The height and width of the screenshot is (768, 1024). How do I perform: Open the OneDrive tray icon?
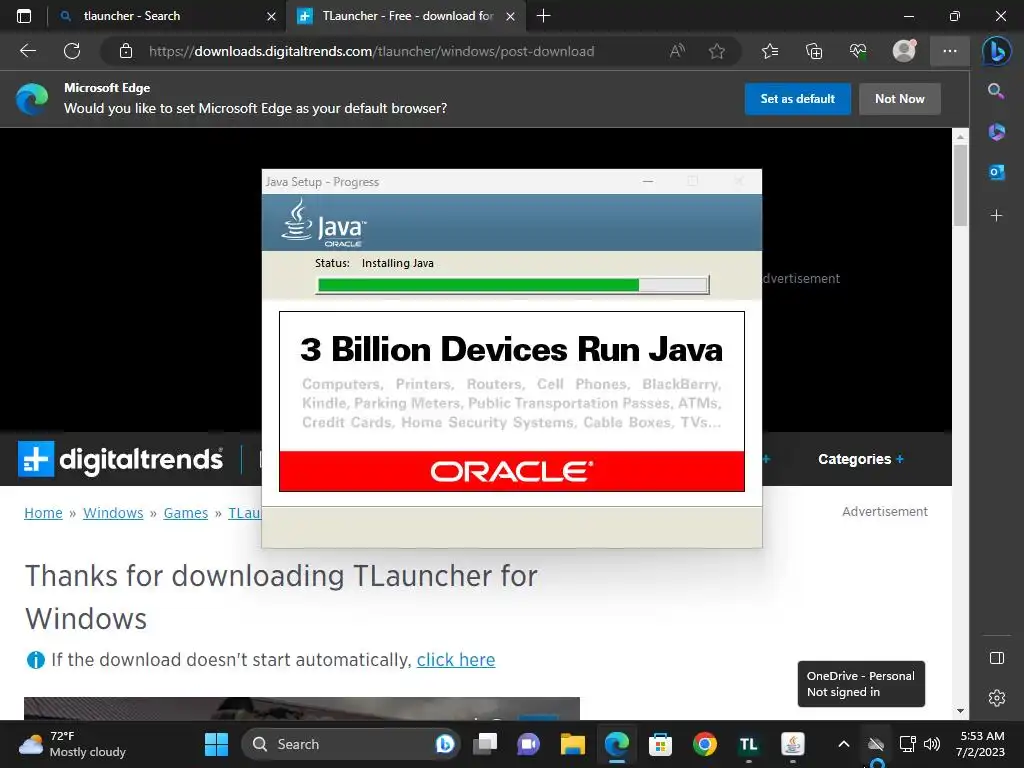(x=876, y=744)
